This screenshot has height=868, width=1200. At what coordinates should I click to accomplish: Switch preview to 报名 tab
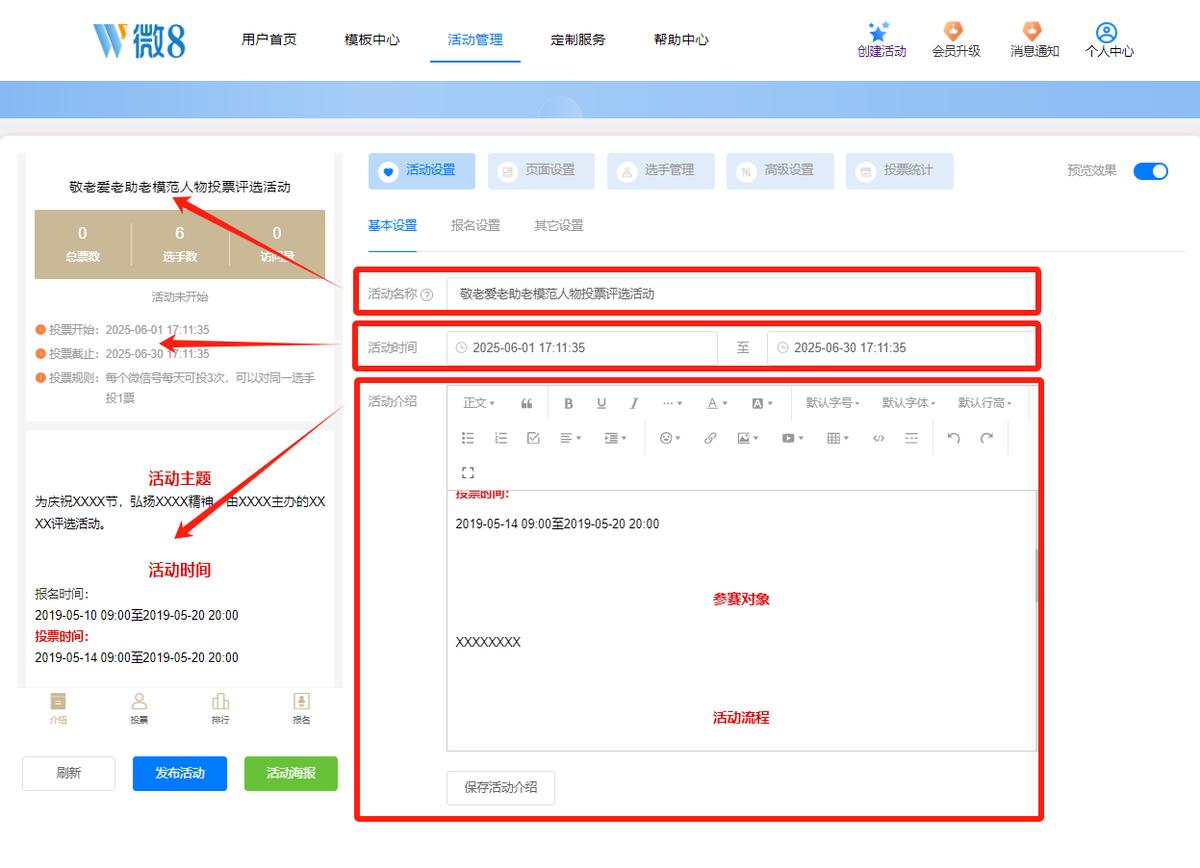pyautogui.click(x=301, y=708)
